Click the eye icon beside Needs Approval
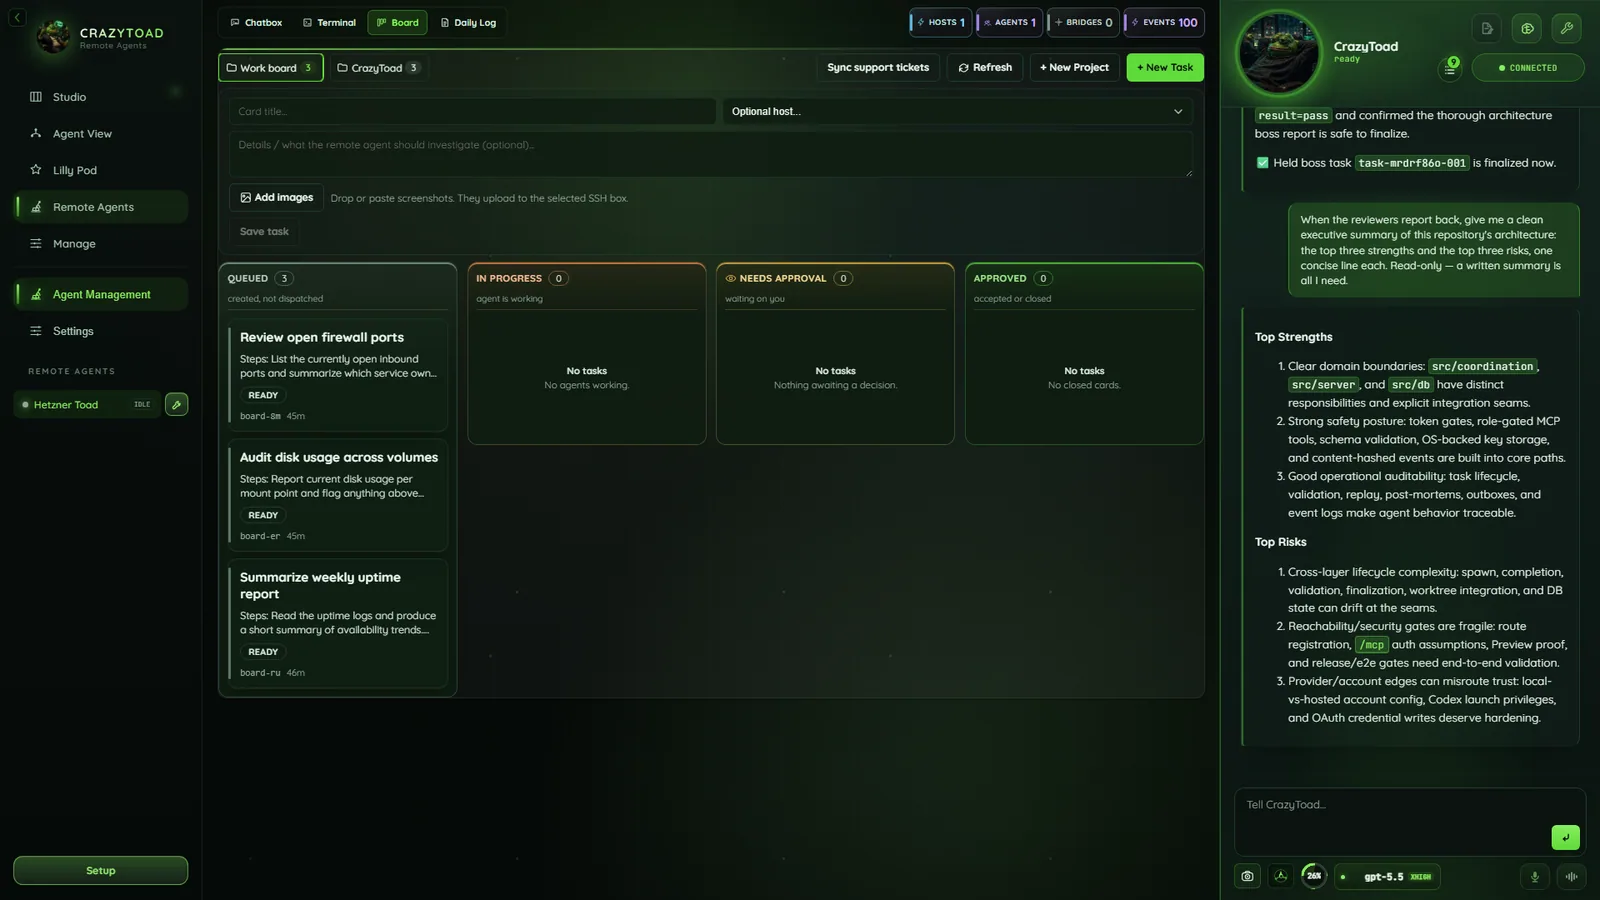Image resolution: width=1600 pixels, height=900 pixels. [x=731, y=278]
